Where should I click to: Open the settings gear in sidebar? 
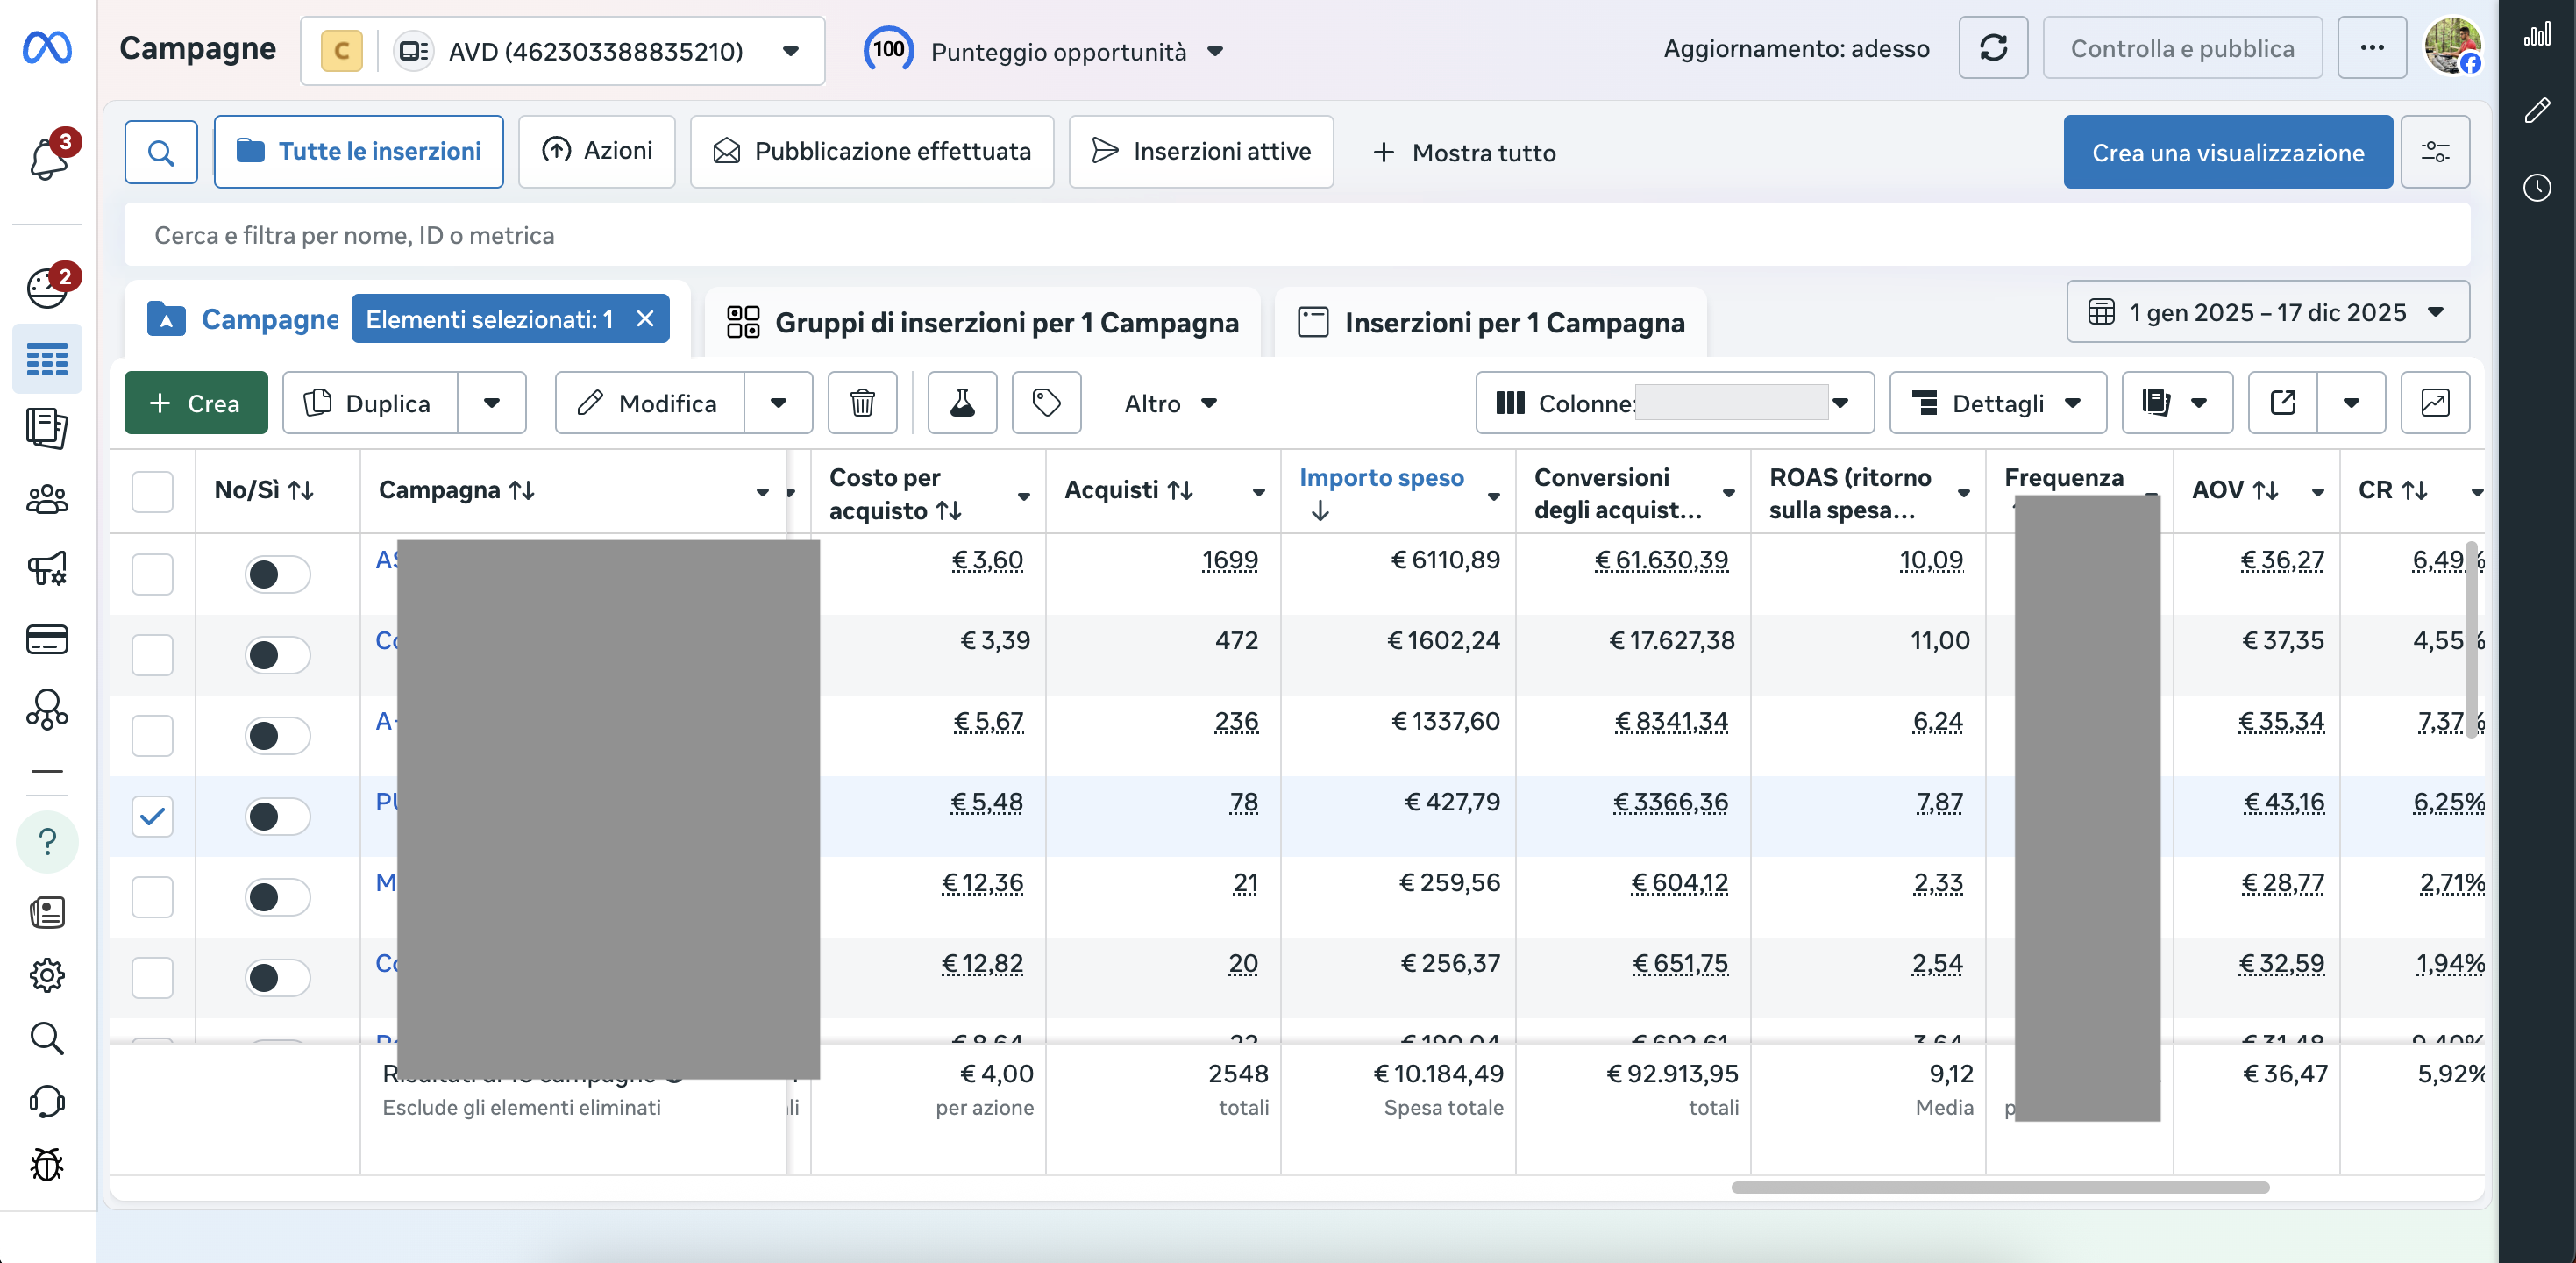point(47,975)
